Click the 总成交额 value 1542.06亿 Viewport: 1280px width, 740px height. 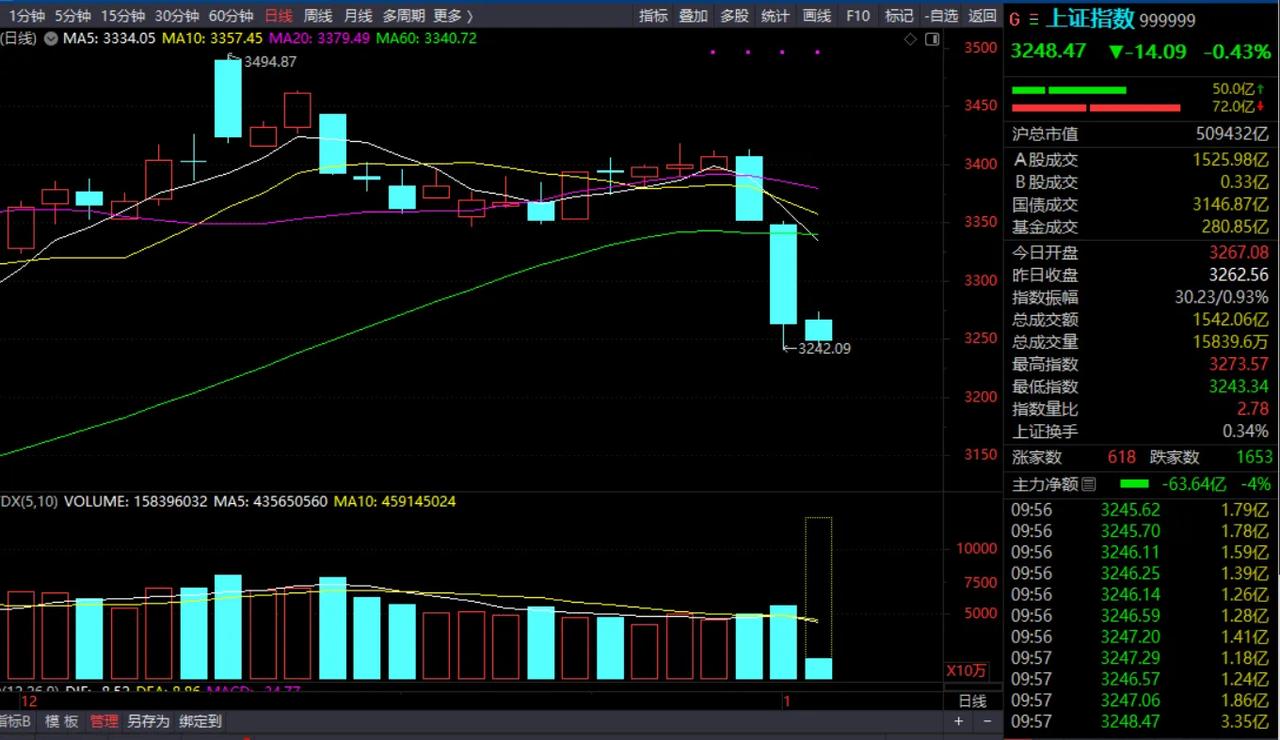(x=1230, y=319)
